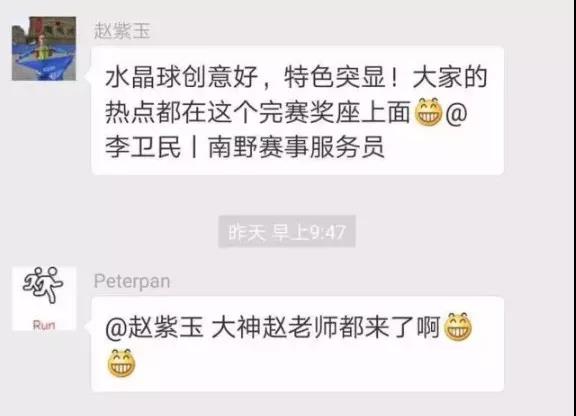This screenshot has width=576, height=416.
Task: Open Peterpan's Run avatar
Action: [44, 299]
